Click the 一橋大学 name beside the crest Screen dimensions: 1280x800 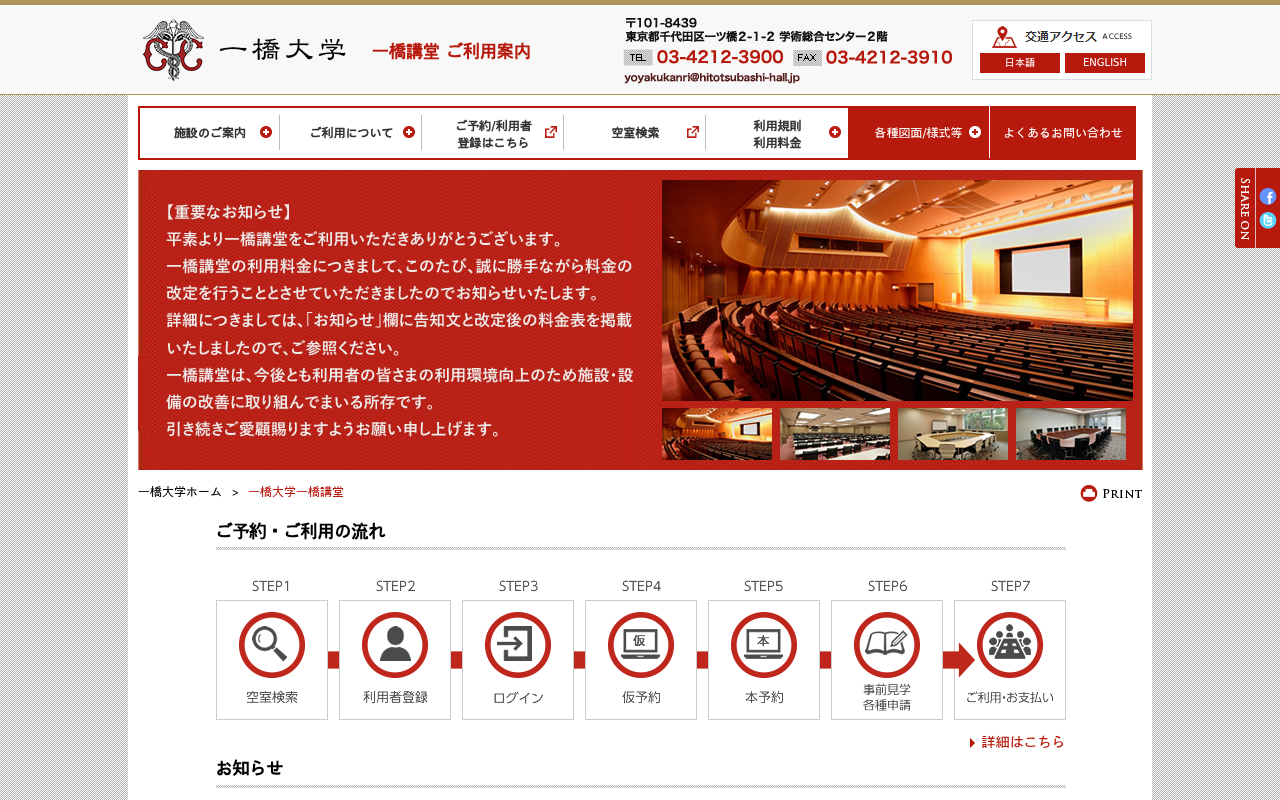tap(282, 49)
